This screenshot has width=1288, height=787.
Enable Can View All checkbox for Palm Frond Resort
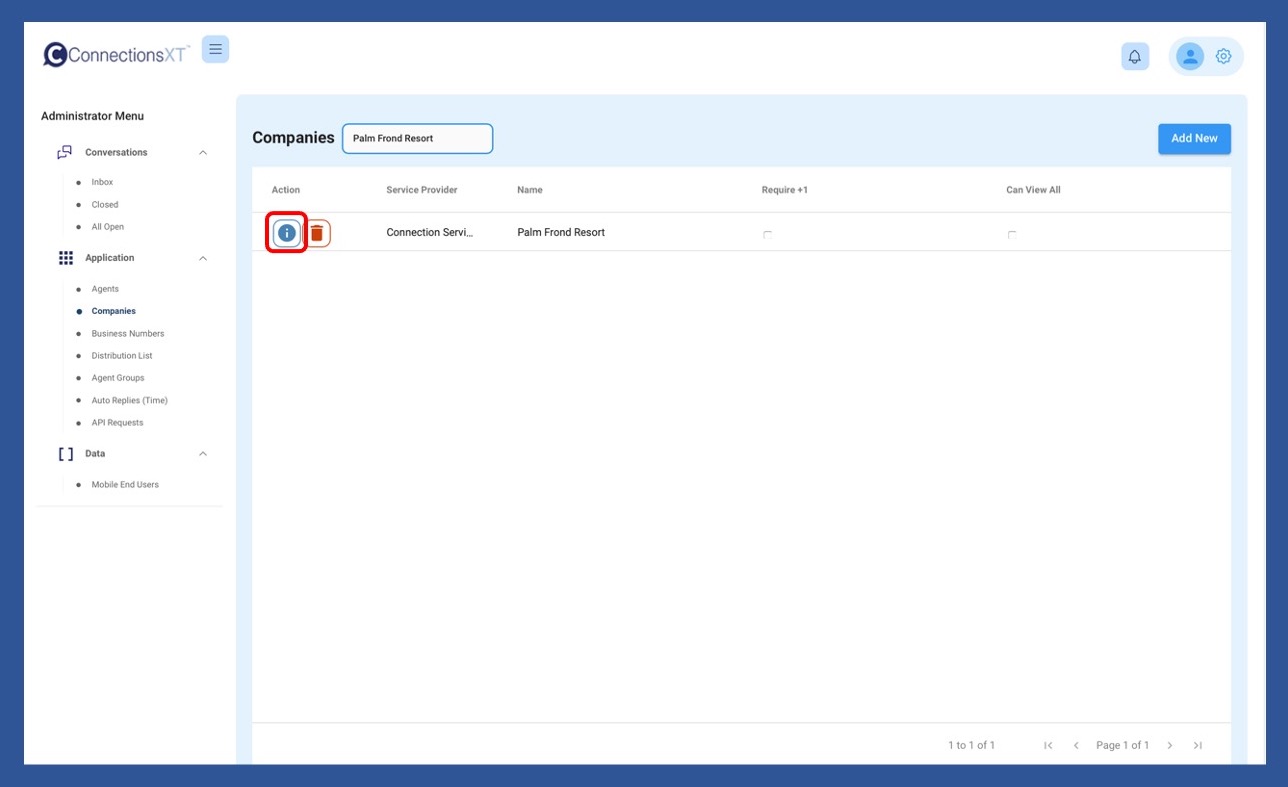tap(1012, 235)
